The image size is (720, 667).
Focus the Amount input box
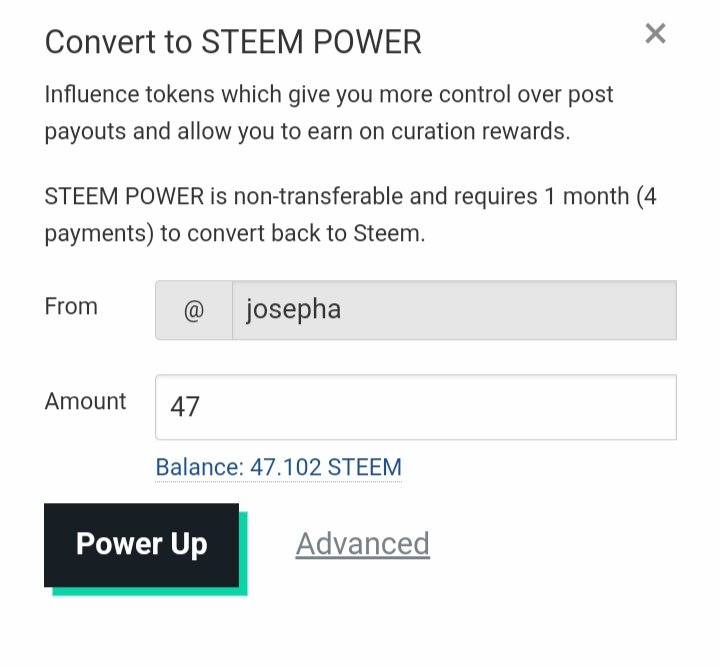(x=415, y=407)
